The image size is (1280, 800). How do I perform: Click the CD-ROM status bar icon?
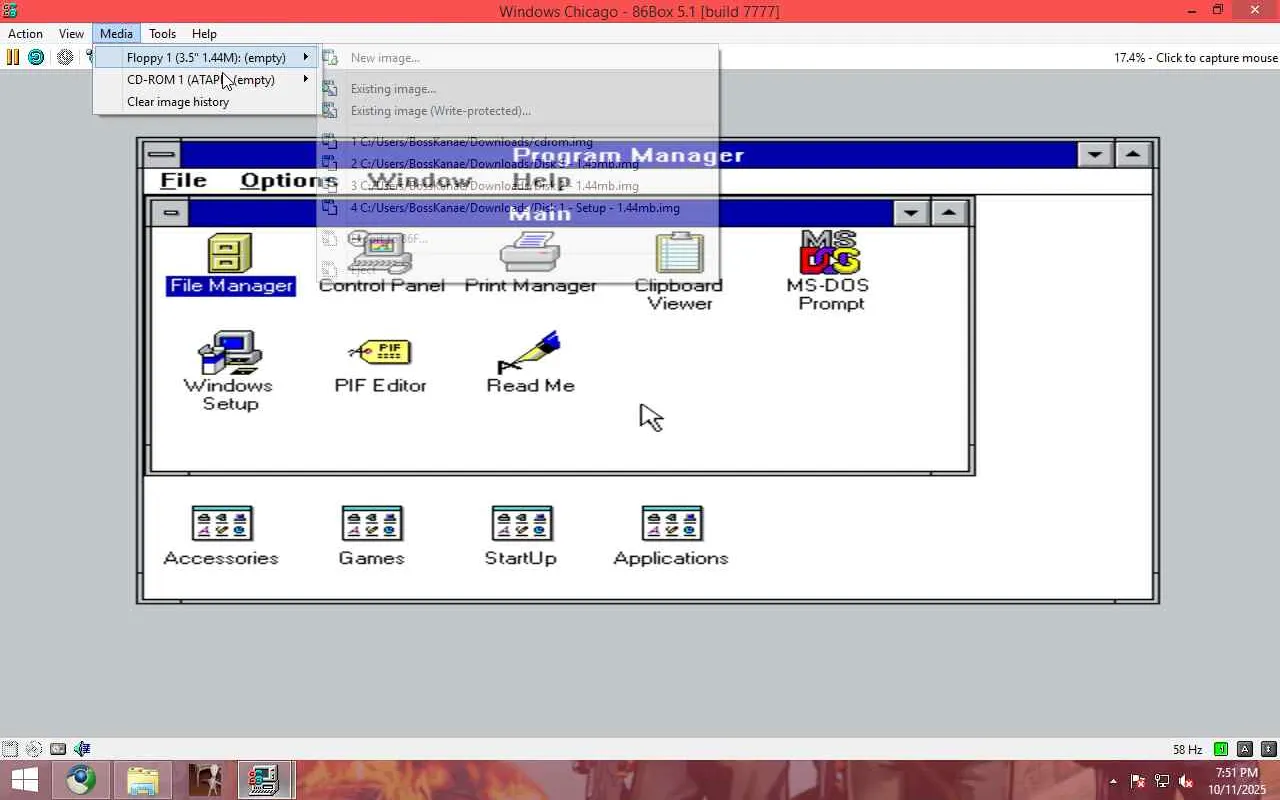pos(34,748)
